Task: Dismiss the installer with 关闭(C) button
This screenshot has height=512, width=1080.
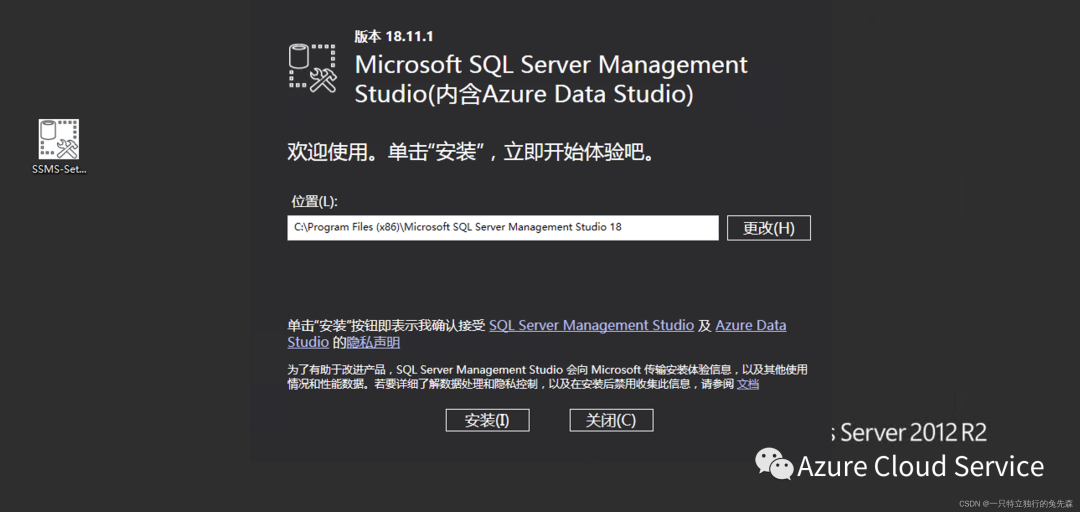Action: click(x=610, y=420)
